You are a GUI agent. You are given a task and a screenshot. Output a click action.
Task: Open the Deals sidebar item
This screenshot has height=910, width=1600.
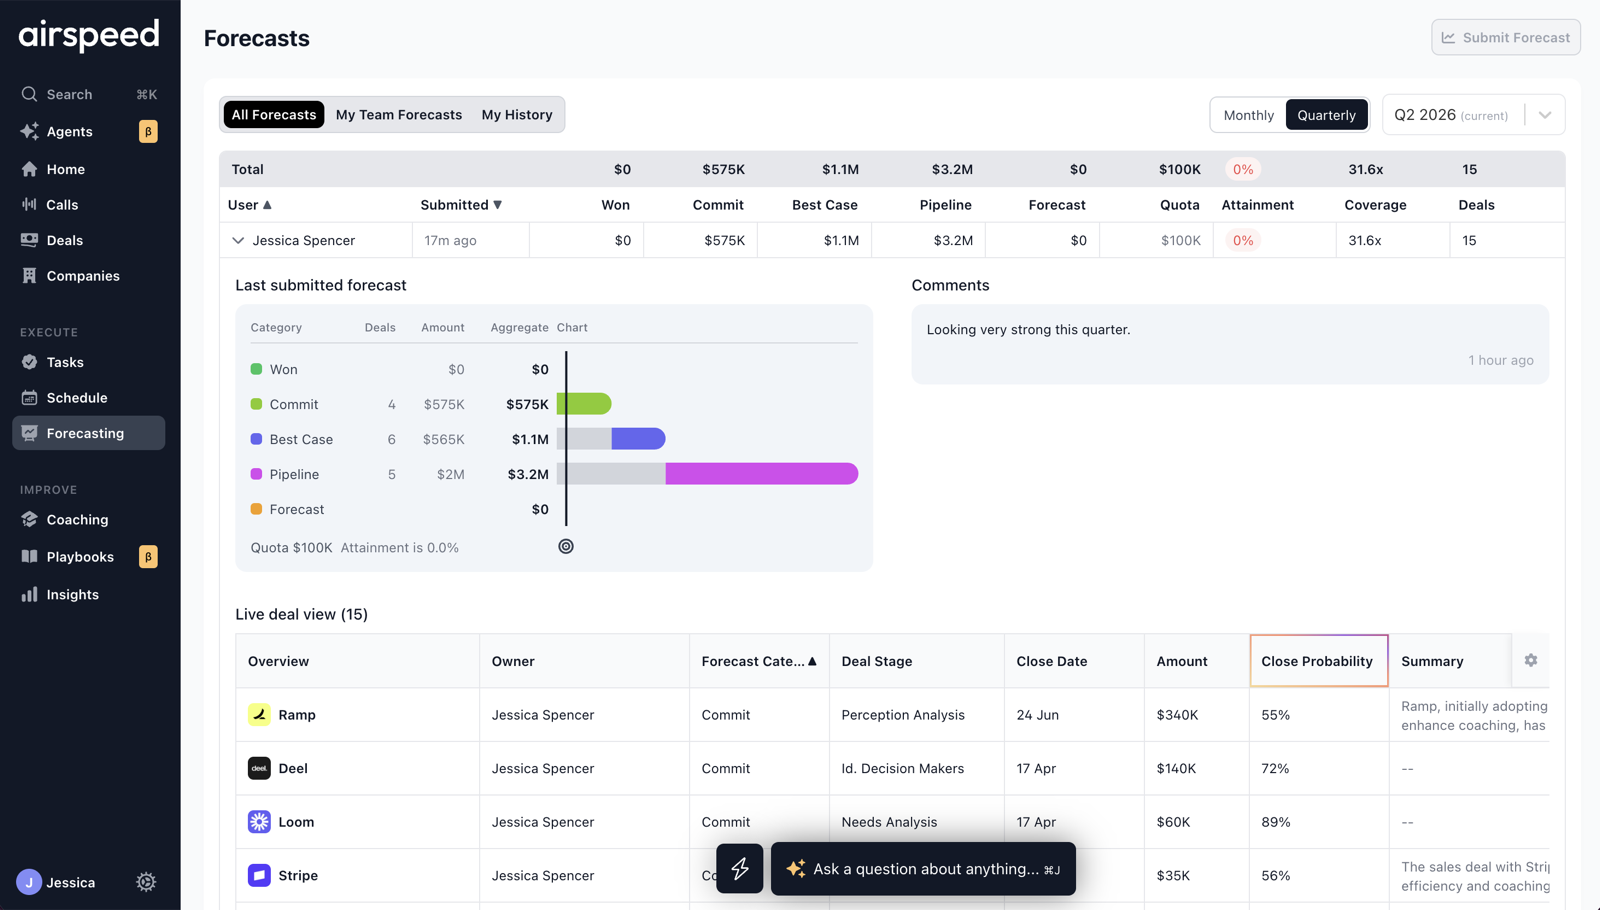pyautogui.click(x=89, y=240)
